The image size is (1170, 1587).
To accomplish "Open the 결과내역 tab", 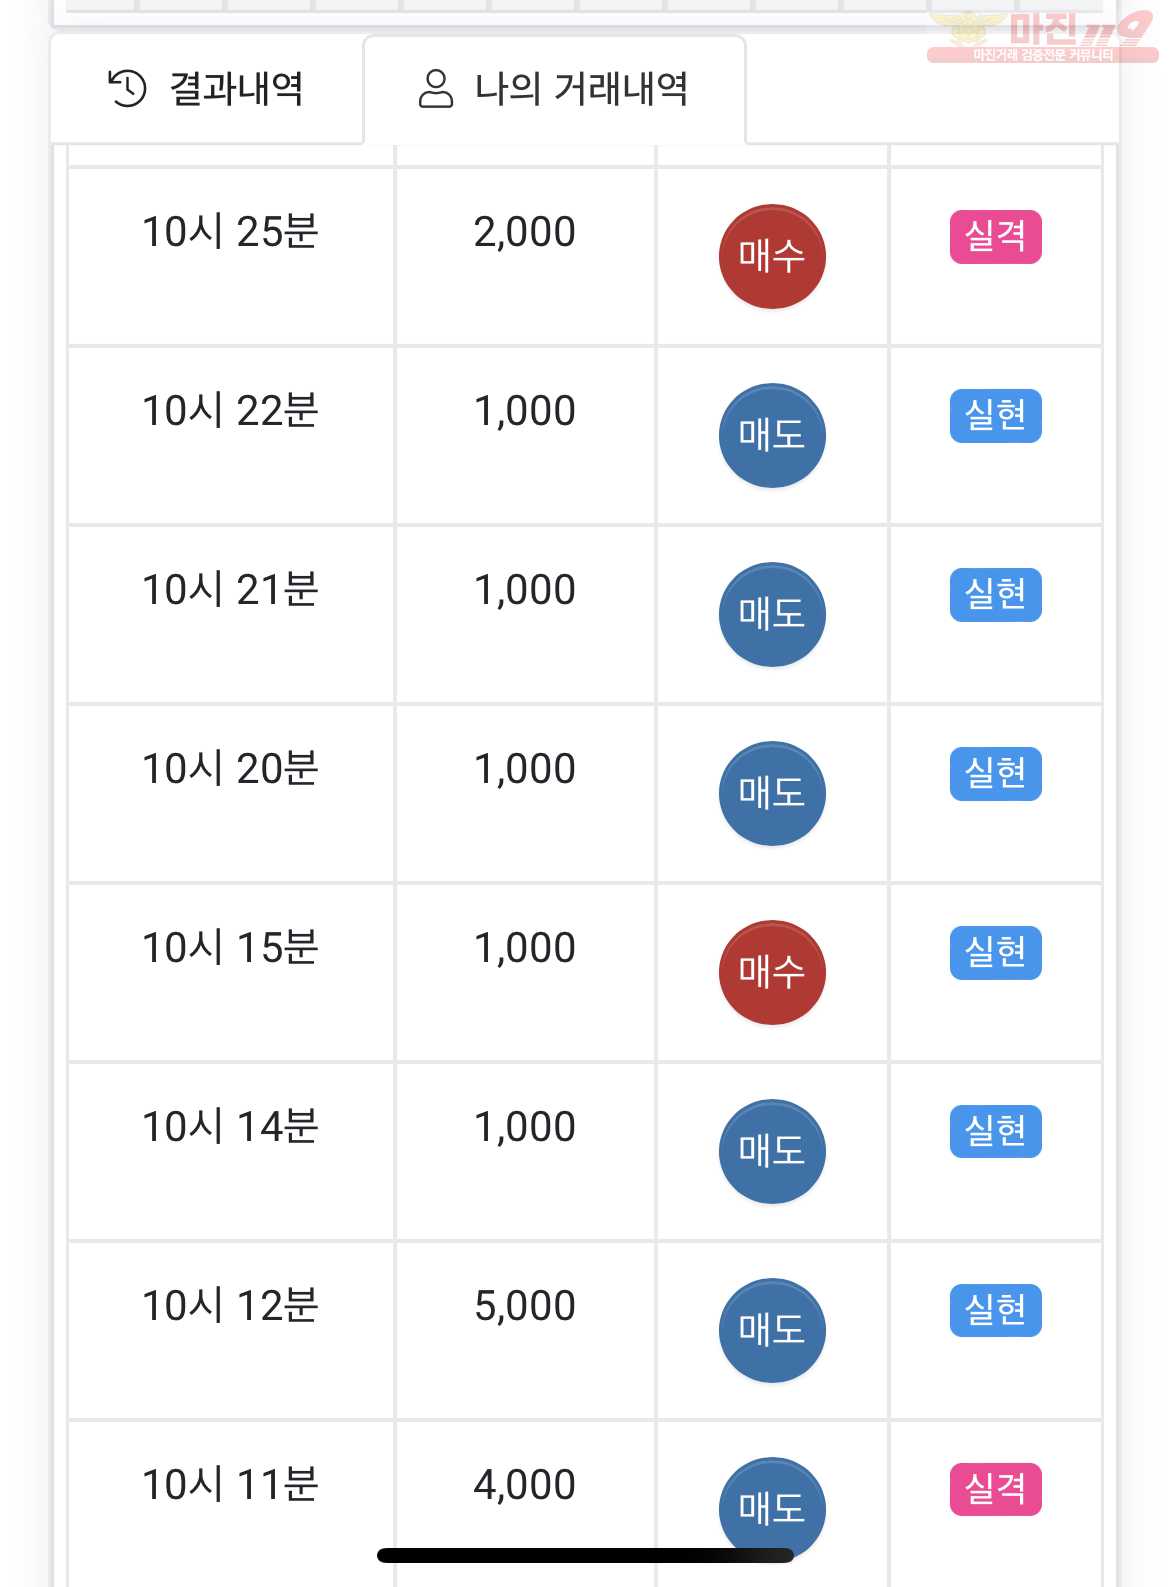I will coord(206,89).
